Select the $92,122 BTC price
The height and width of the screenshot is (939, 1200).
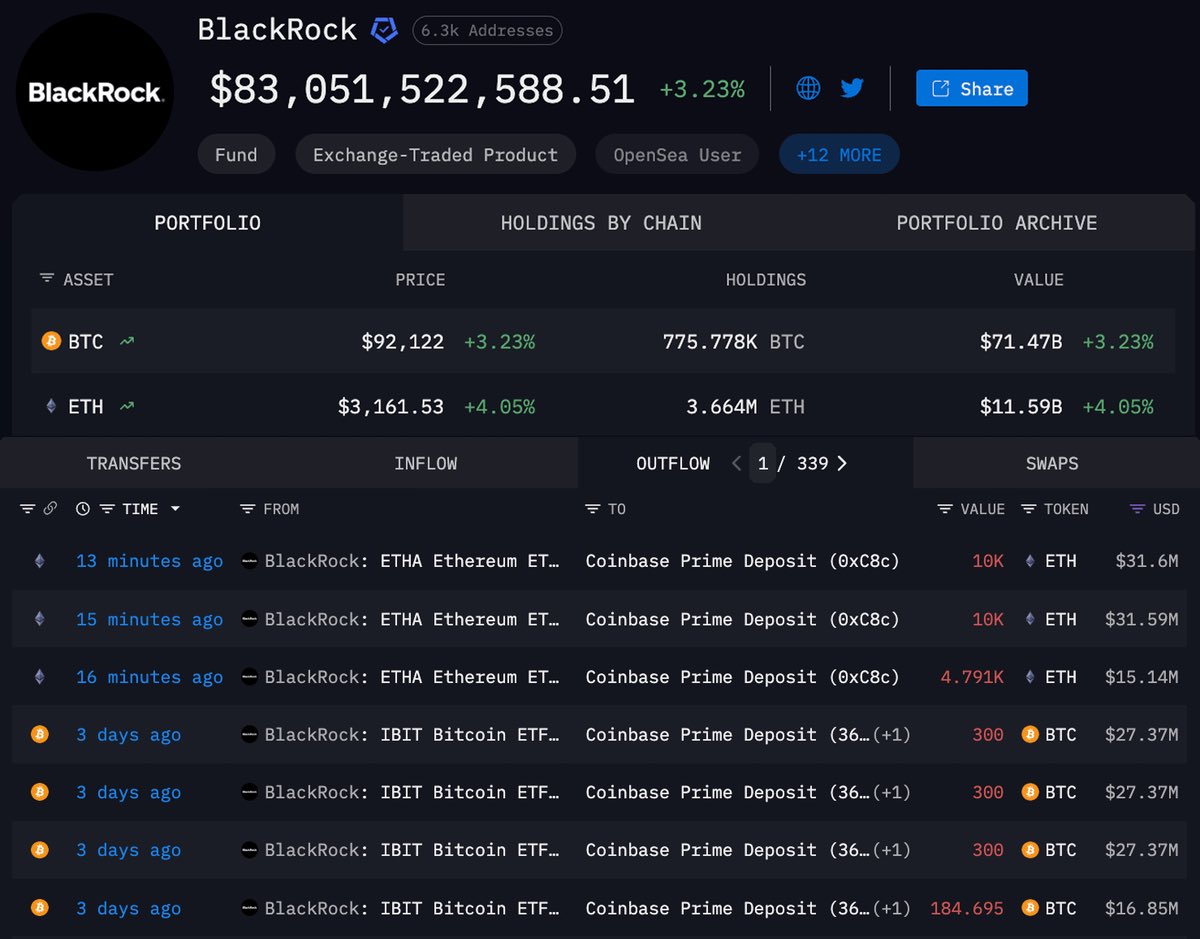click(402, 341)
